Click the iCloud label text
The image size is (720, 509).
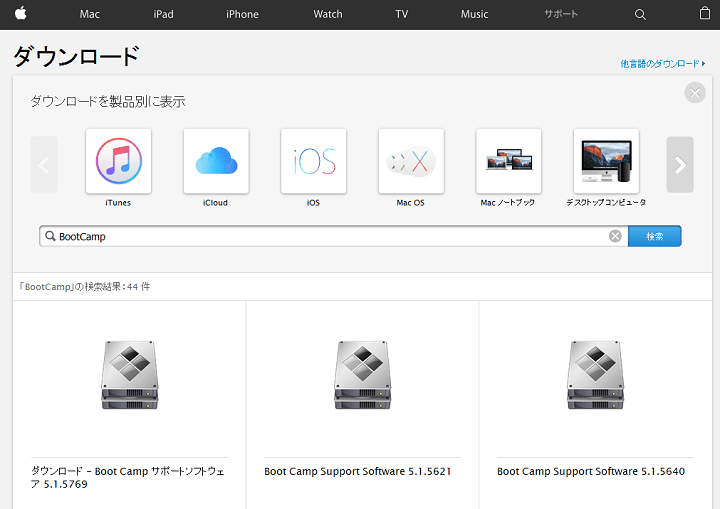tap(215, 203)
